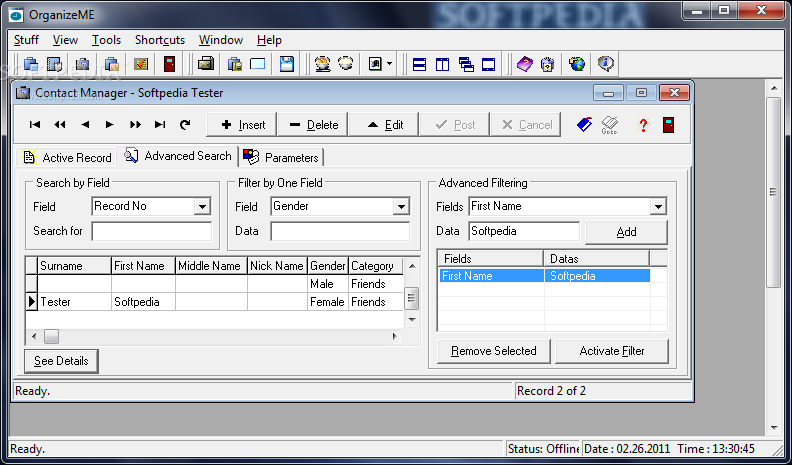
Task: Click the tile horizontally window icon
Action: coord(419,64)
